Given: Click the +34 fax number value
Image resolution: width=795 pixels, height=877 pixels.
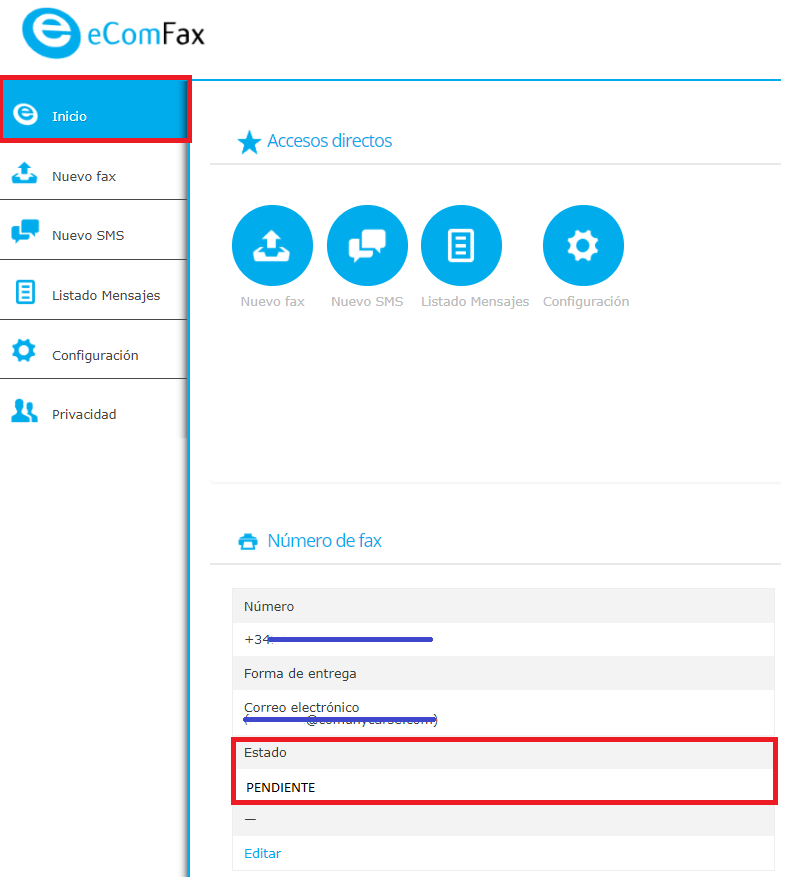Looking at the screenshot, I should [338, 639].
